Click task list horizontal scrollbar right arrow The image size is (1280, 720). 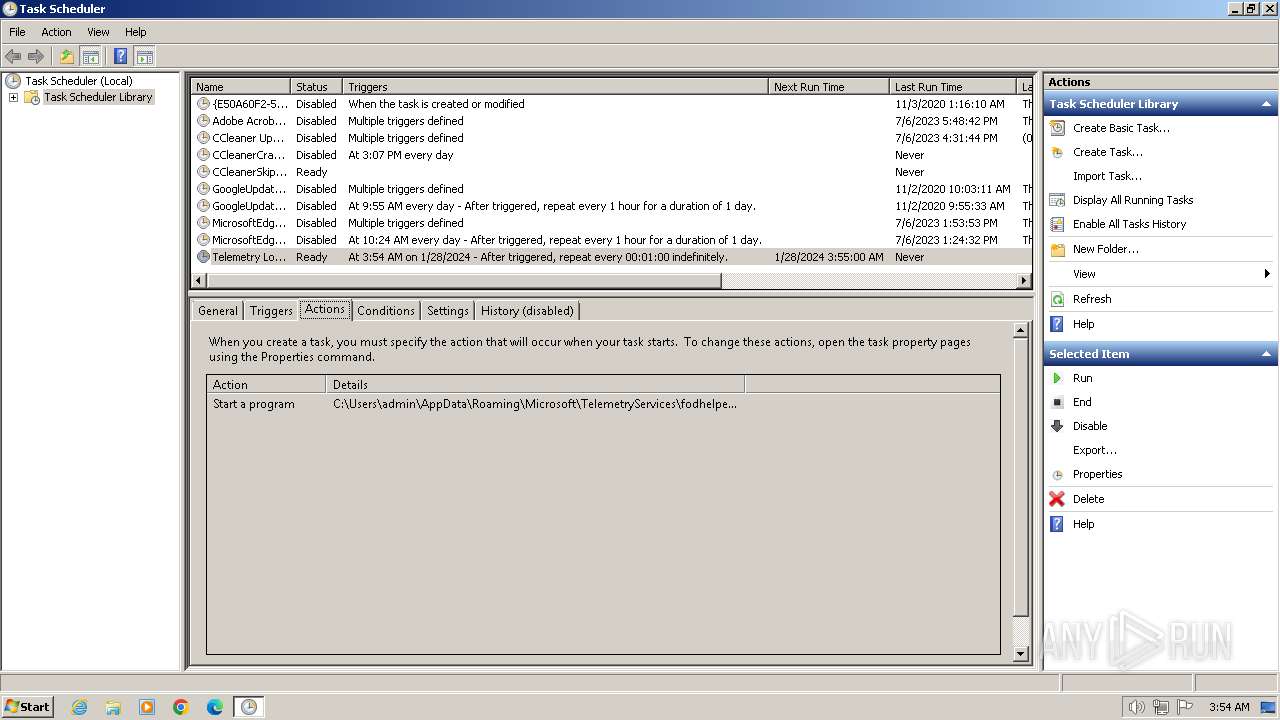coord(1024,281)
